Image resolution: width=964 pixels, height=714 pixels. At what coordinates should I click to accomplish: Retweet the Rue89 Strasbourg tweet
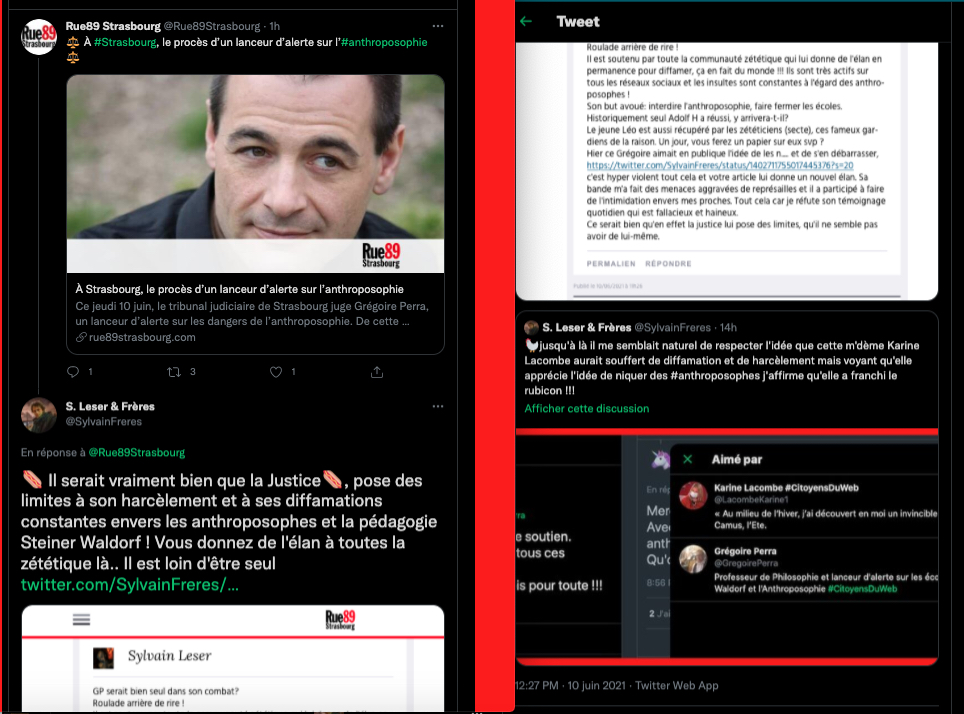[x=173, y=372]
